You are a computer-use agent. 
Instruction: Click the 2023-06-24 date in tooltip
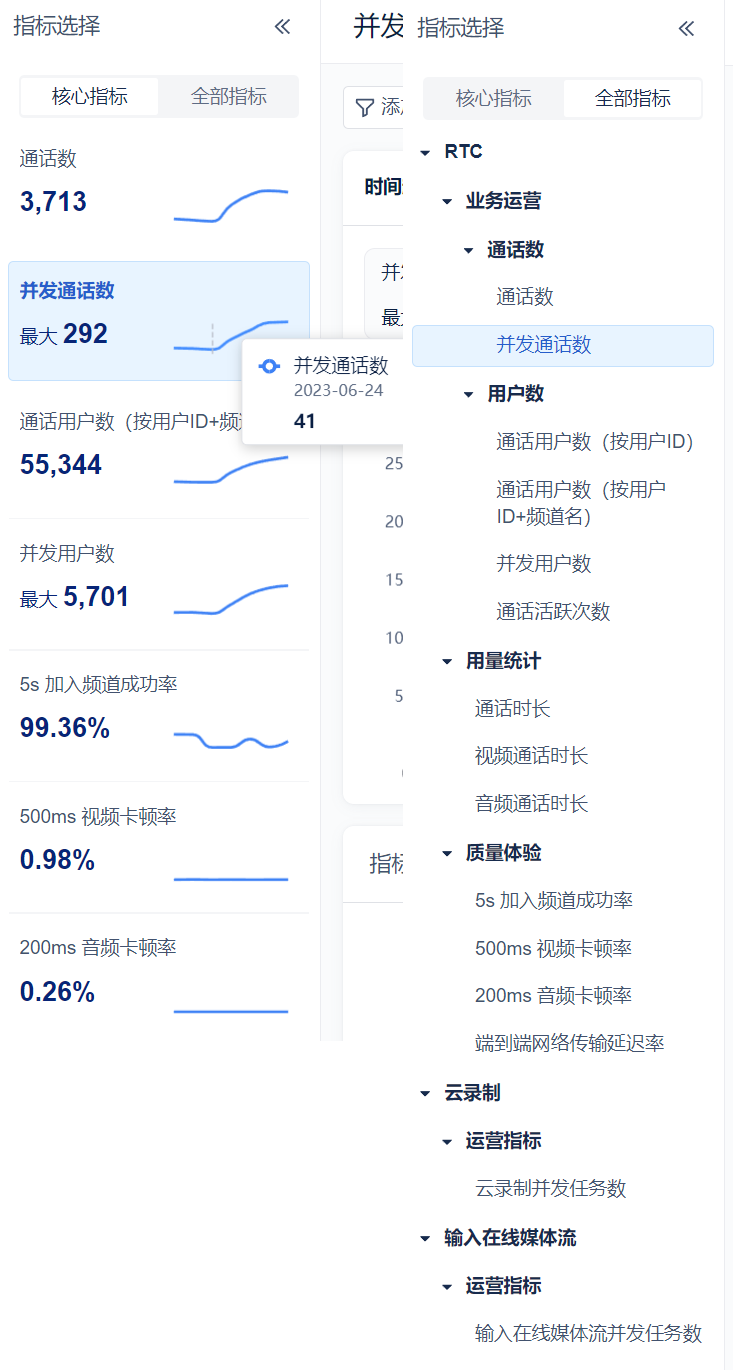click(338, 391)
